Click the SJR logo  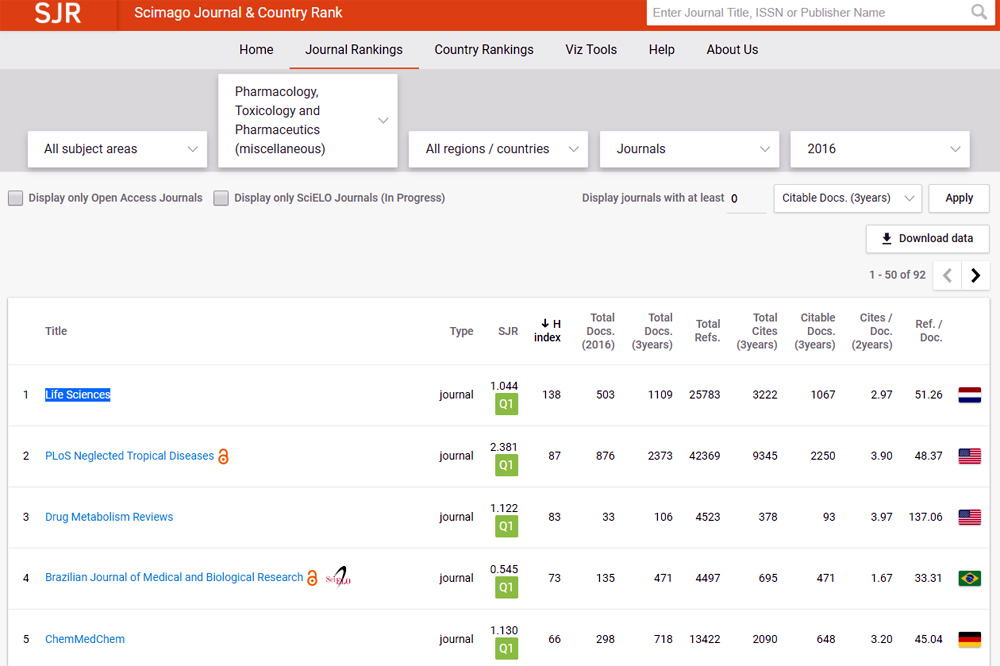tap(58, 13)
